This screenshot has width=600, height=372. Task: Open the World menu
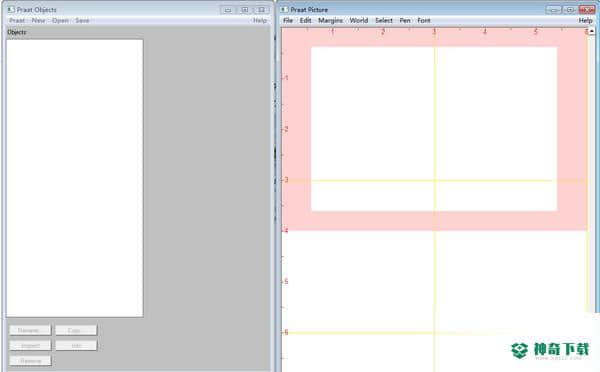click(x=359, y=21)
